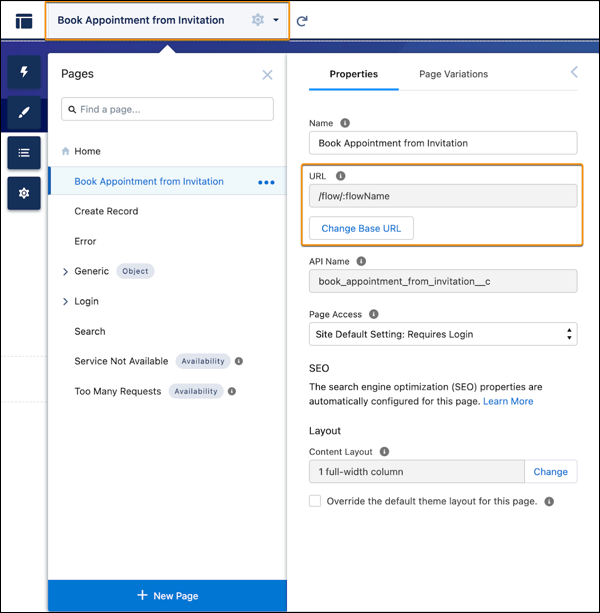Screen dimensions: 600x613
Task: Enable override default theme layout checkbox
Action: coord(315,501)
